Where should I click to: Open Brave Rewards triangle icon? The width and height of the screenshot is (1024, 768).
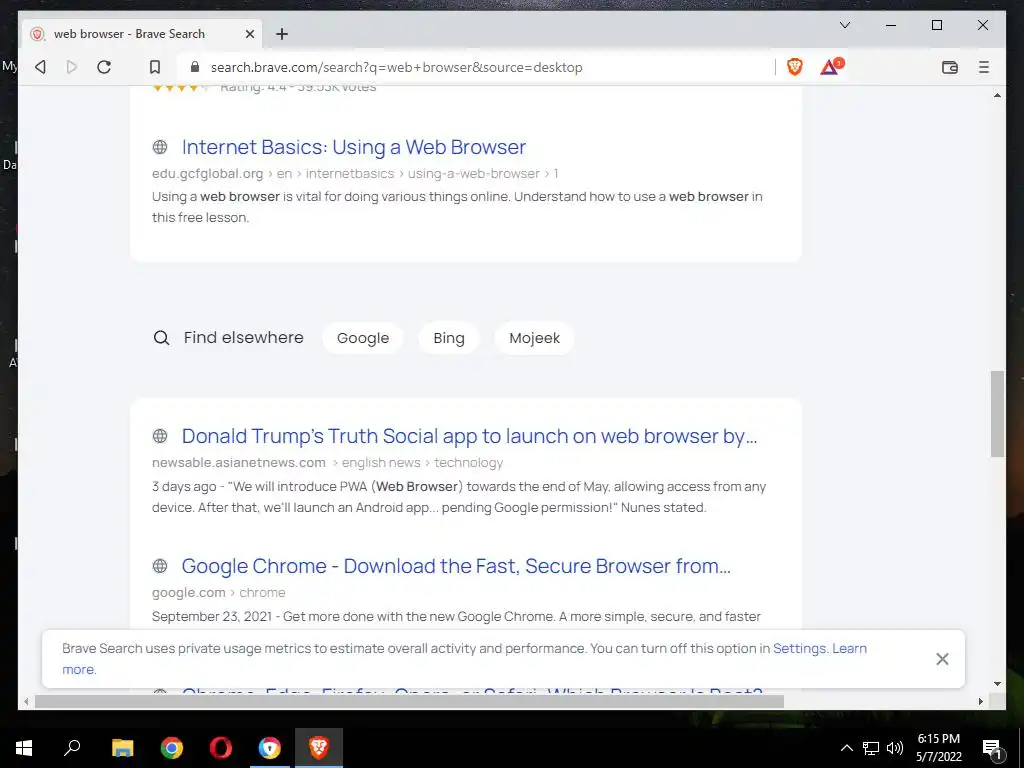[831, 67]
